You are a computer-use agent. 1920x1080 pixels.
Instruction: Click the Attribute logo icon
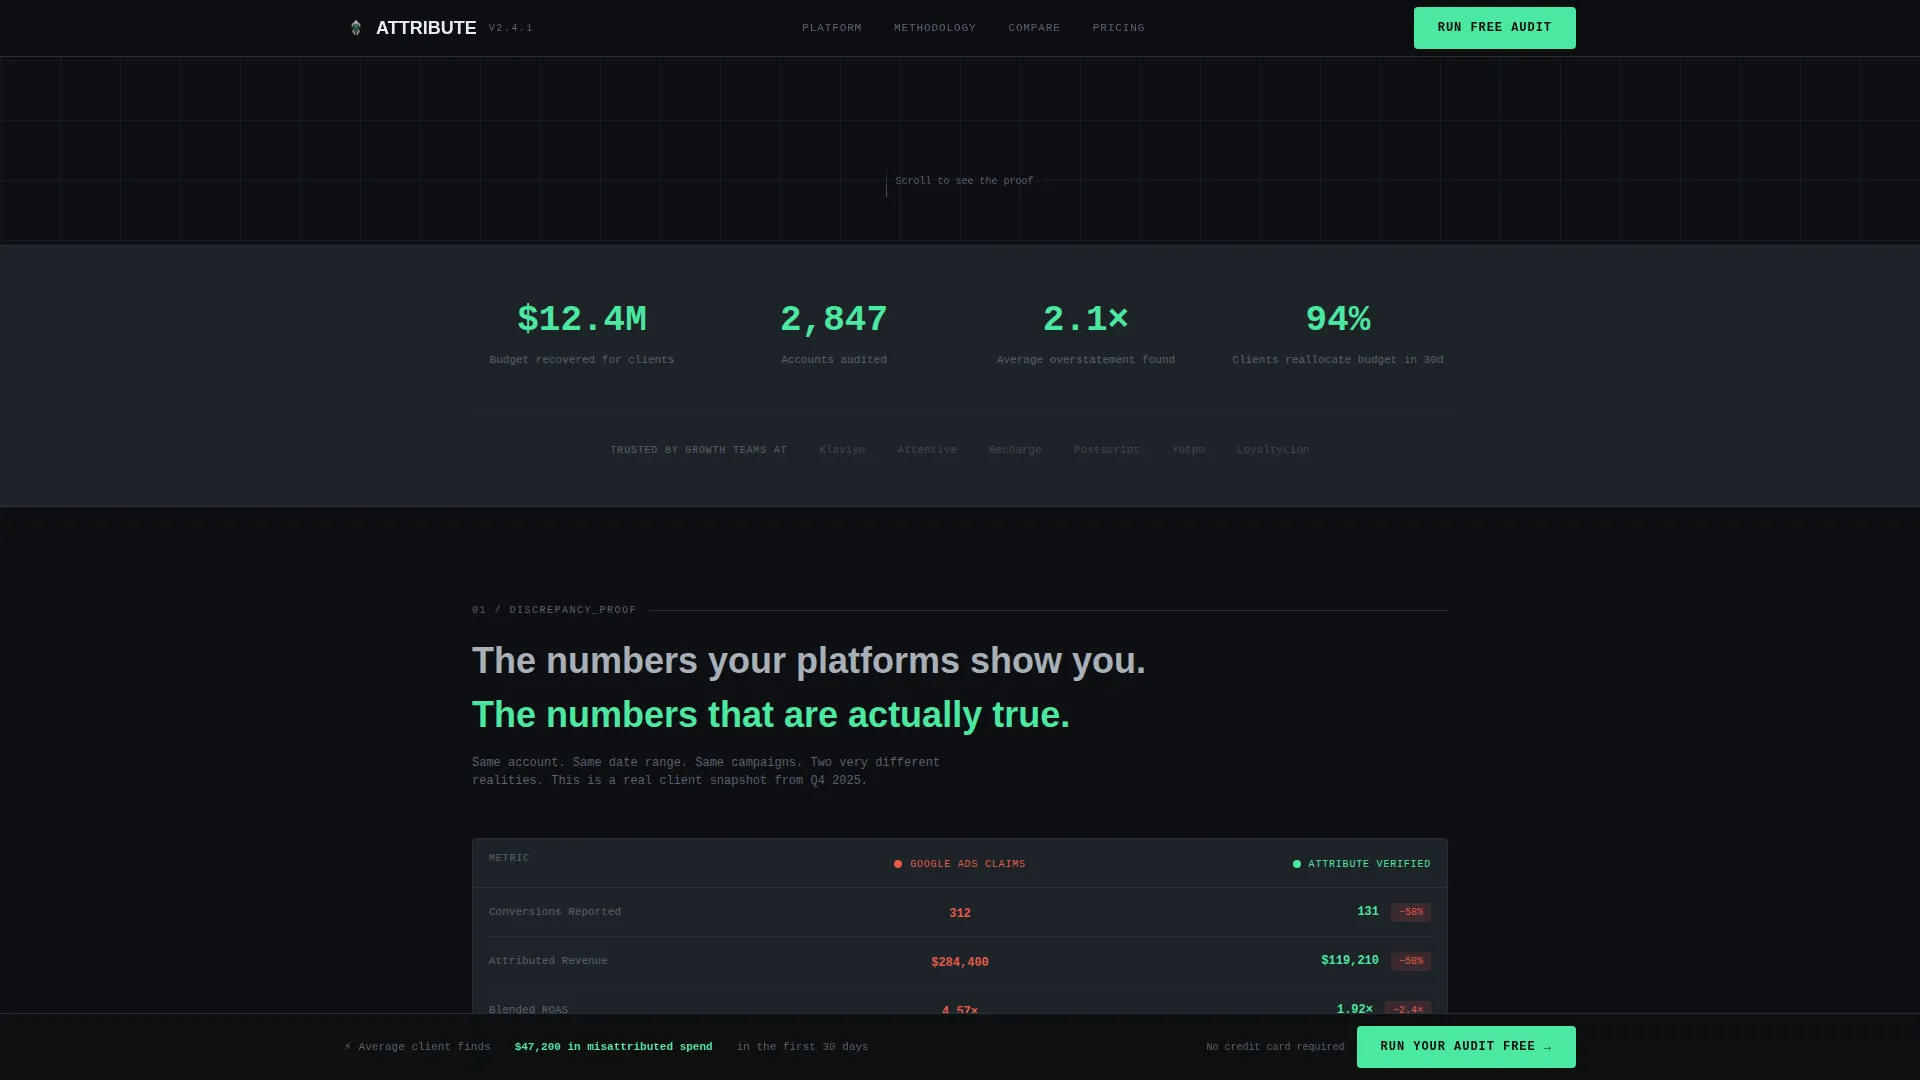[x=356, y=28]
